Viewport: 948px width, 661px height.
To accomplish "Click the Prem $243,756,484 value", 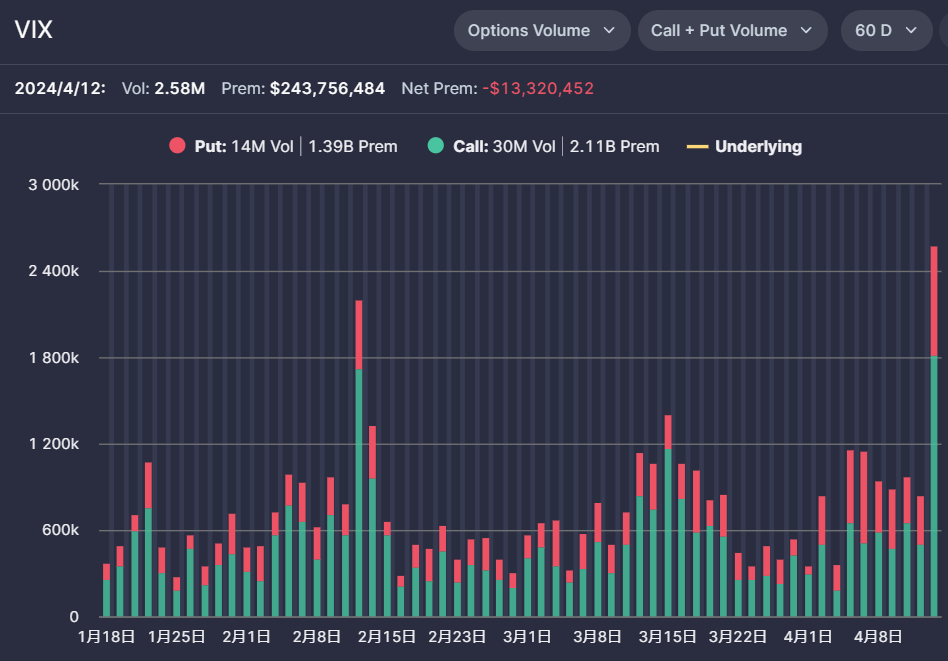I will 327,88.
